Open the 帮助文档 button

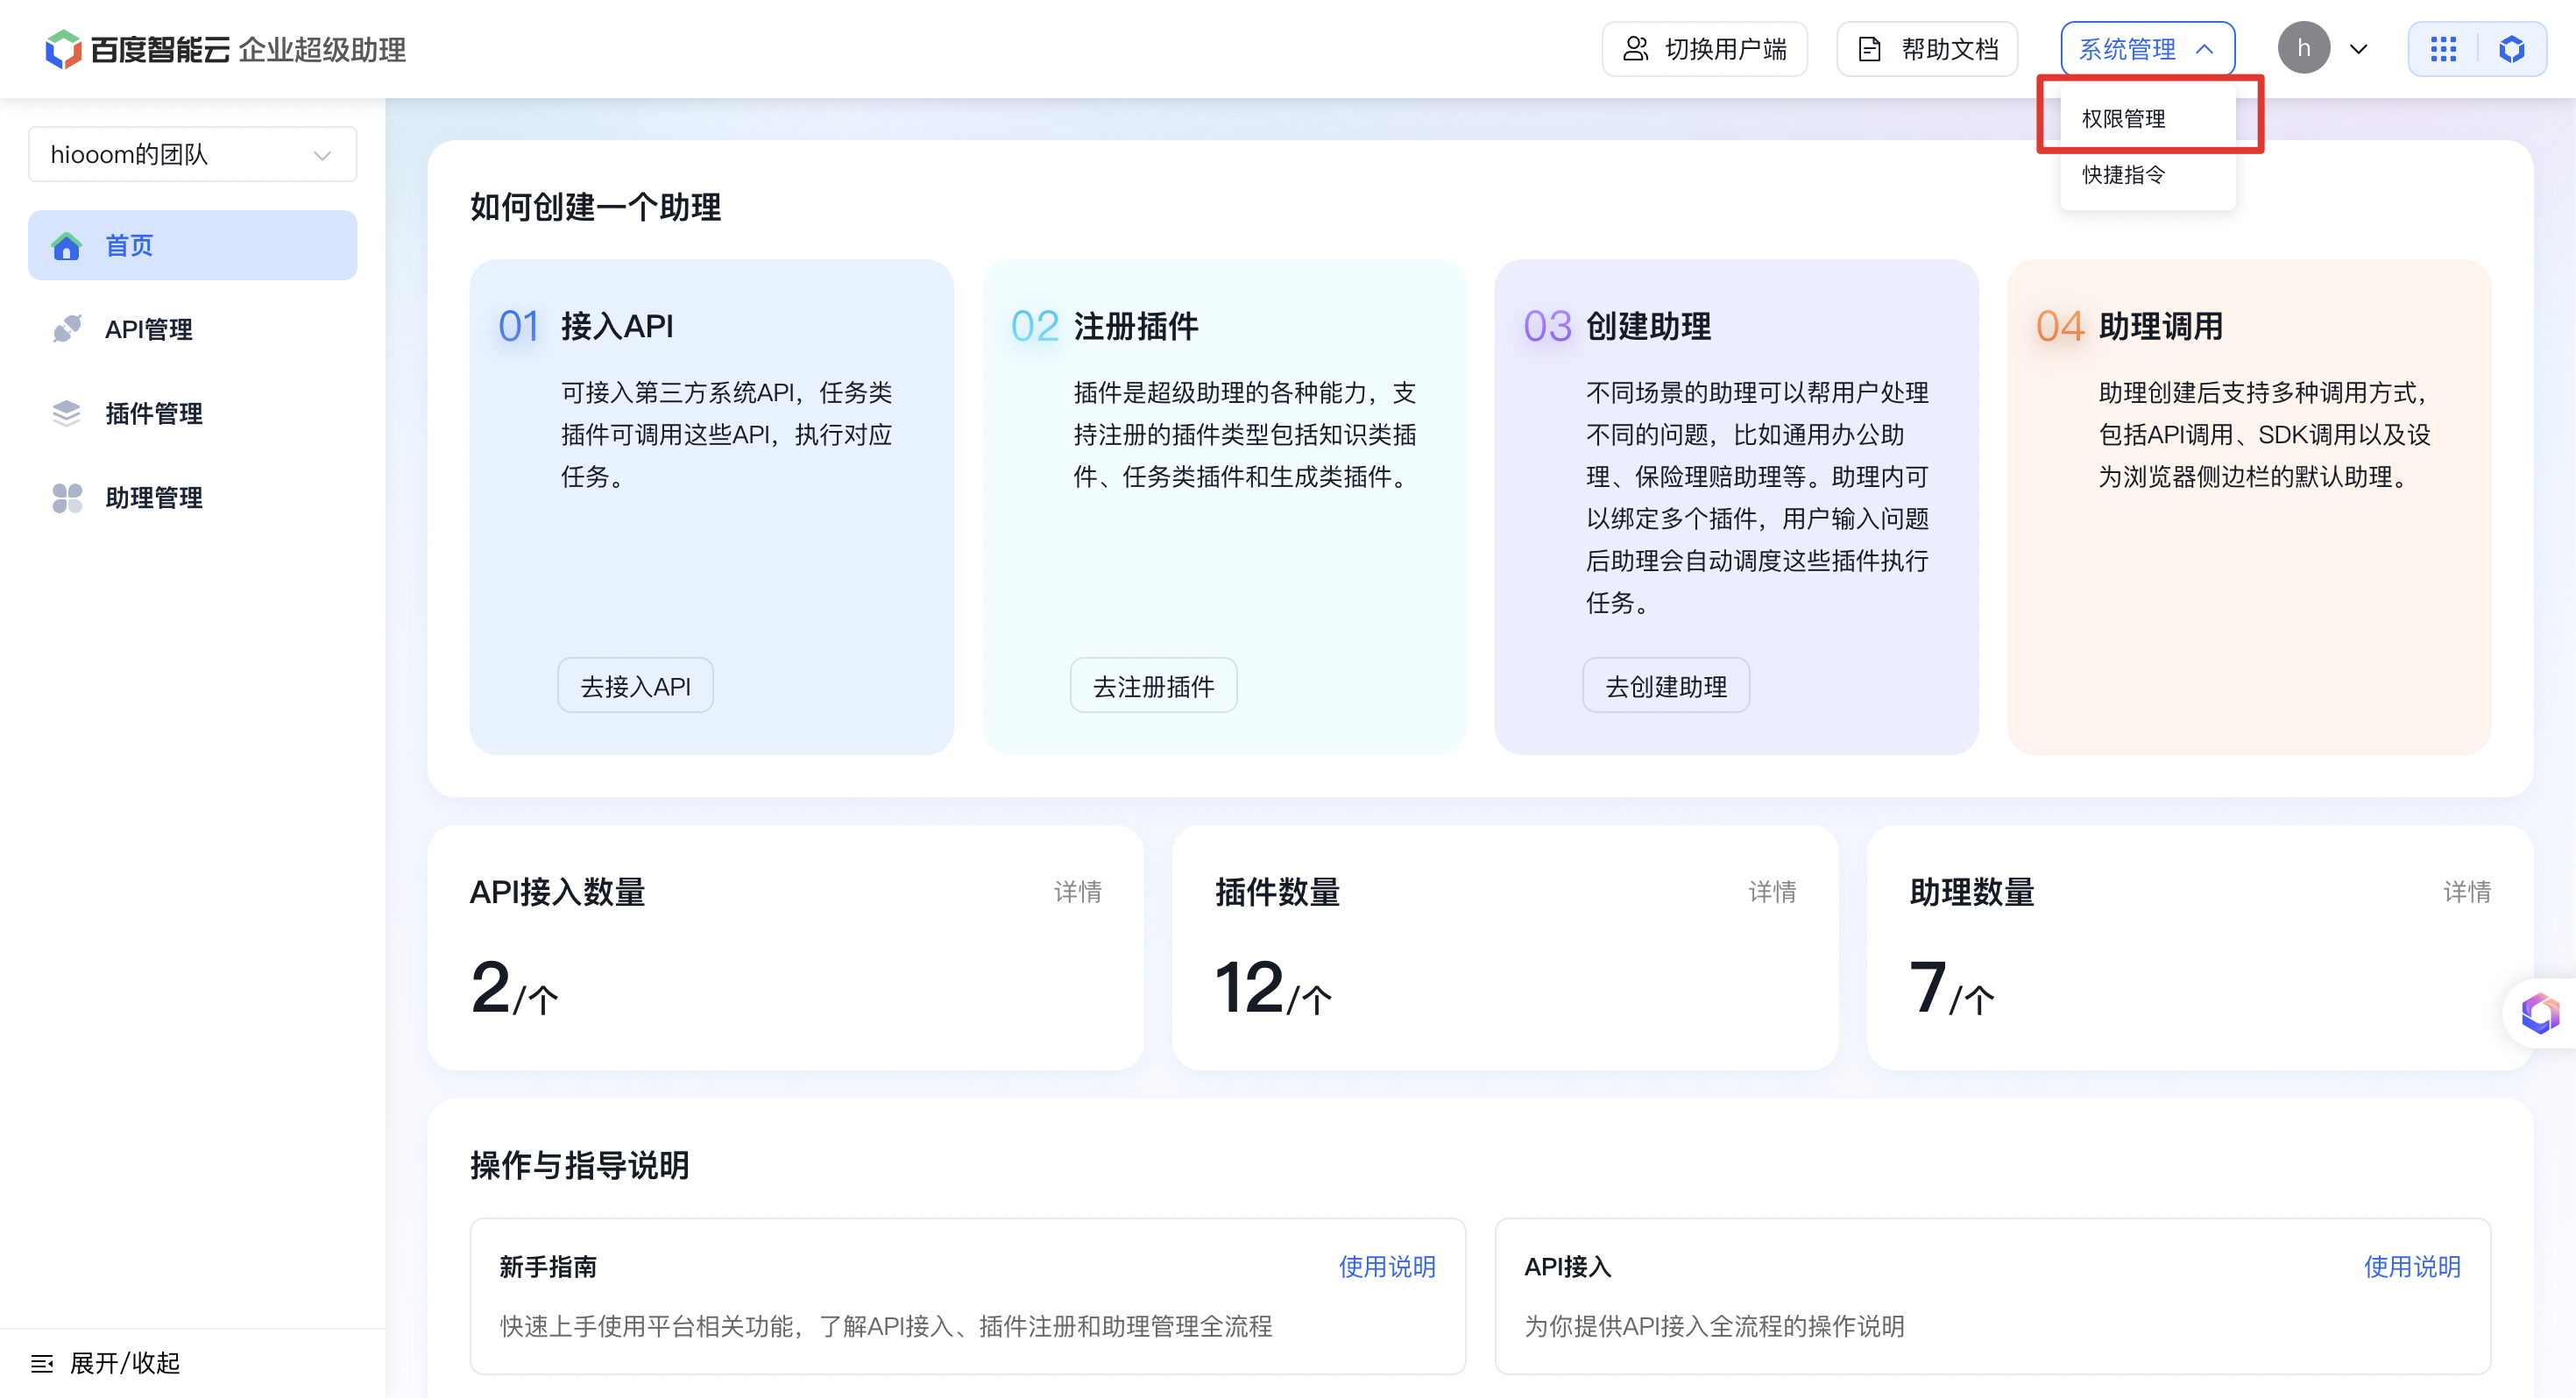point(1927,49)
